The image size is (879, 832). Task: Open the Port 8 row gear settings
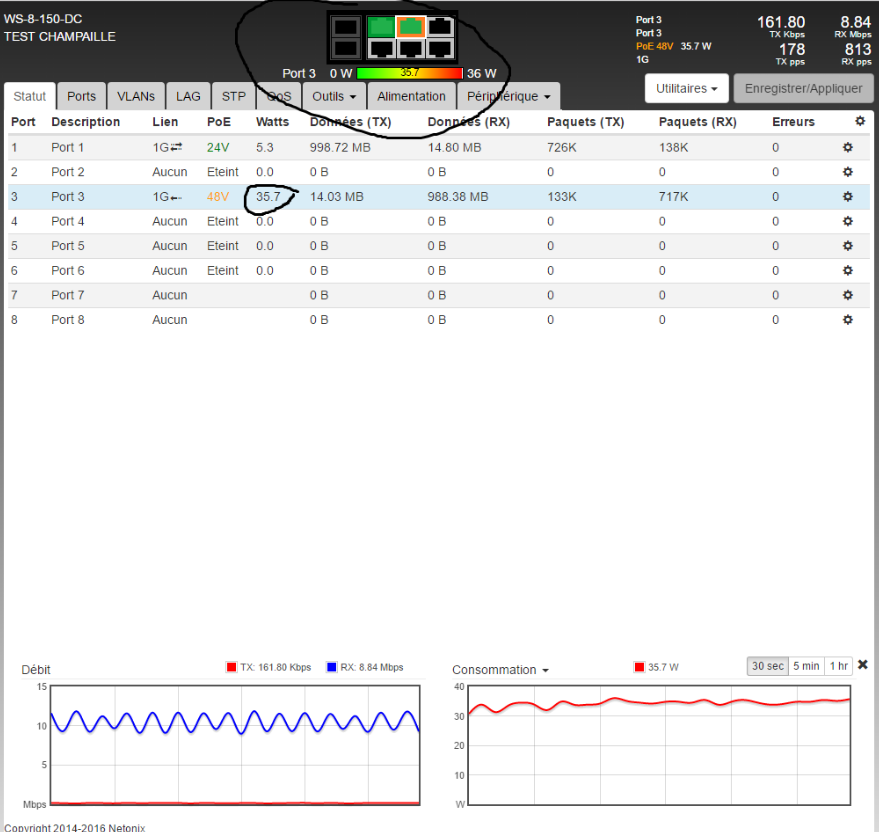pyautogui.click(x=847, y=320)
